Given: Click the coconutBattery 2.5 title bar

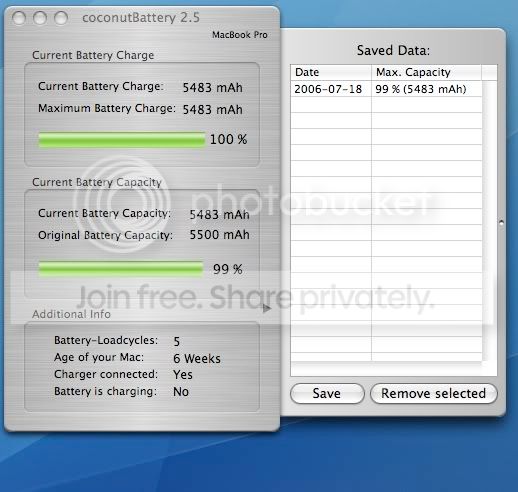Looking at the screenshot, I should 142,18.
